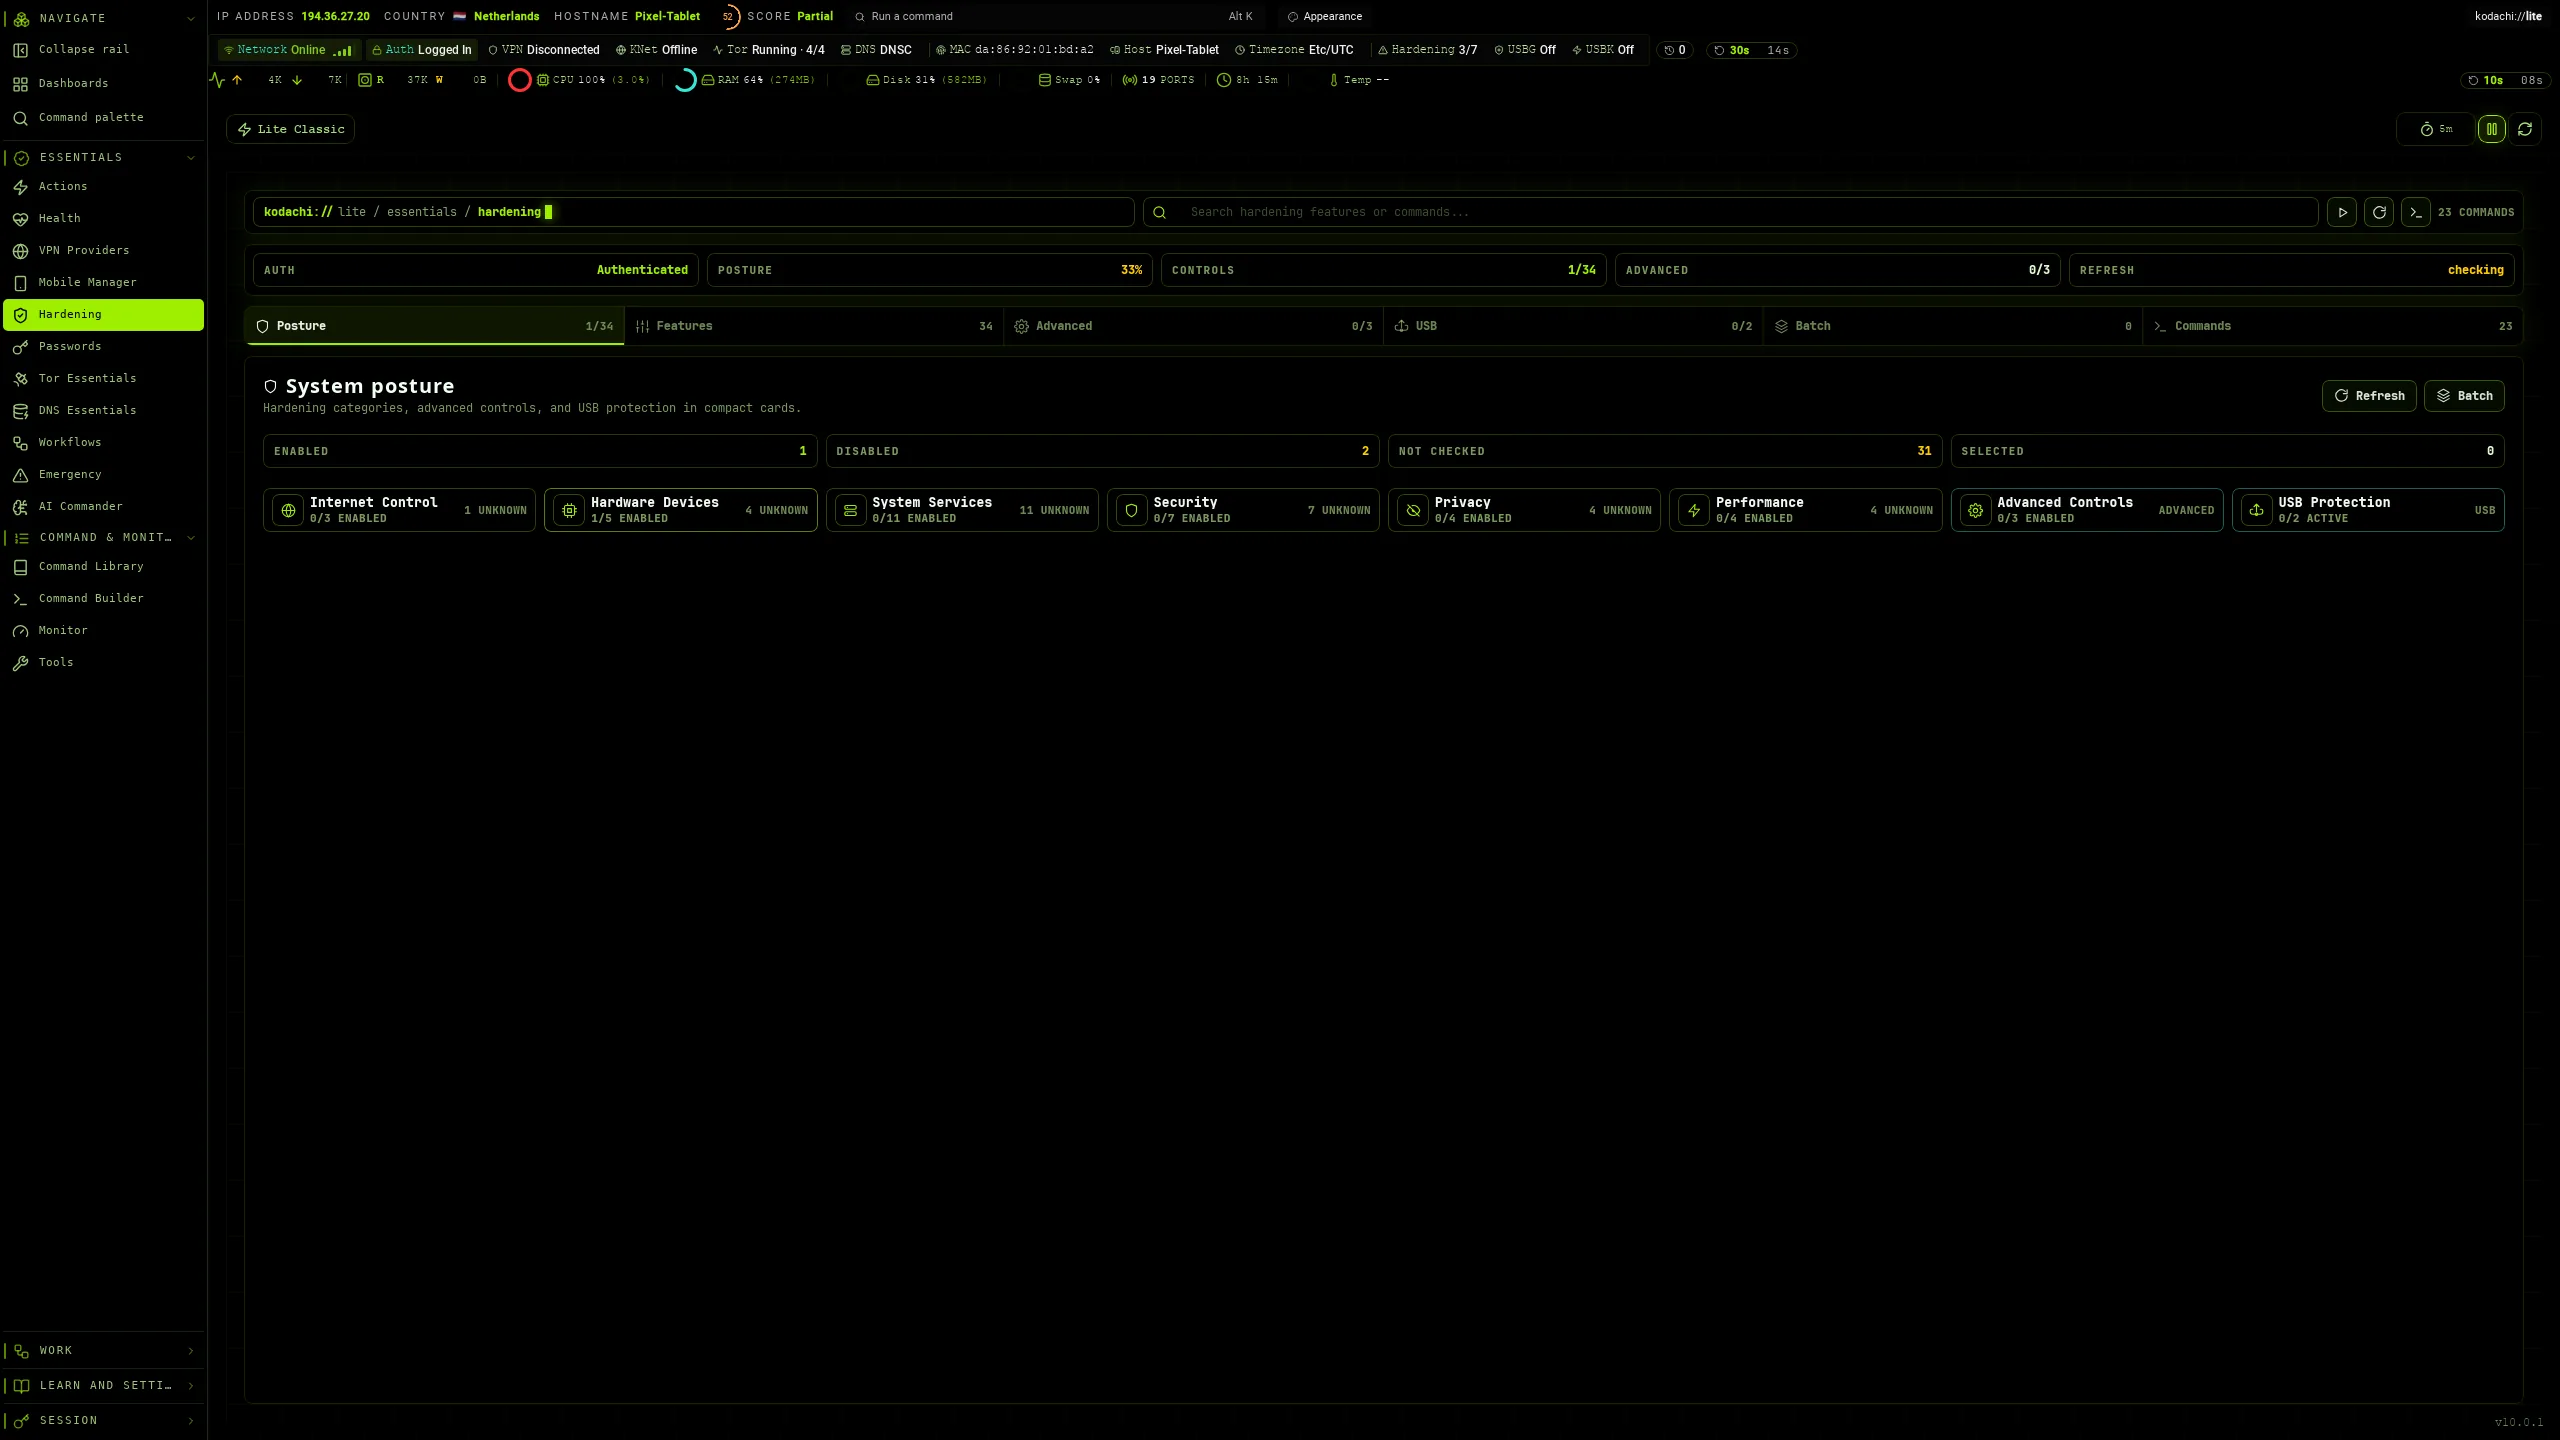Screen dimensions: 2560x1440
Task: Click the Batch button in System posture
Action: (x=2464, y=396)
